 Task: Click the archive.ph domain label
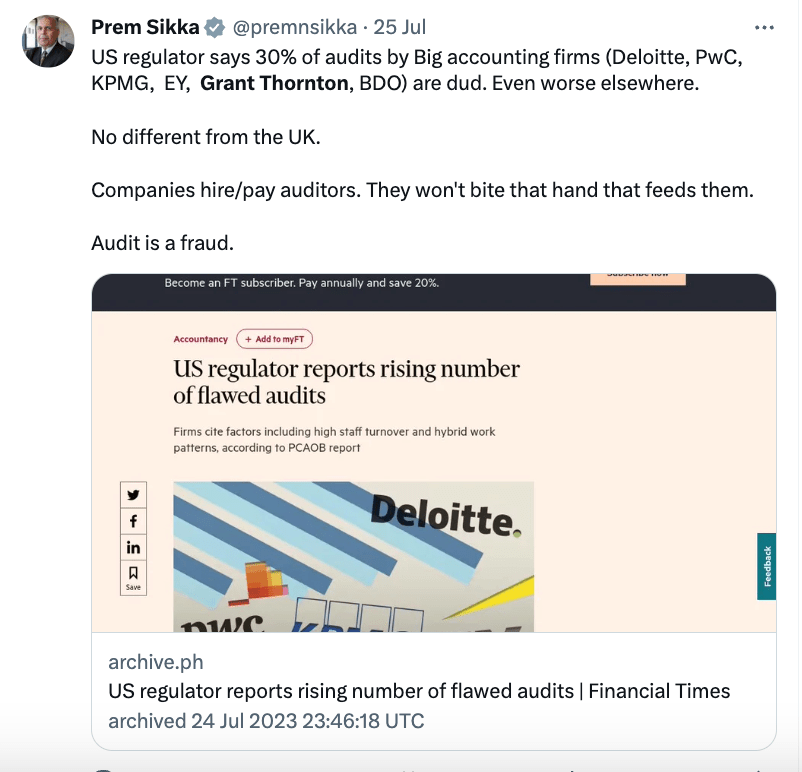155,663
